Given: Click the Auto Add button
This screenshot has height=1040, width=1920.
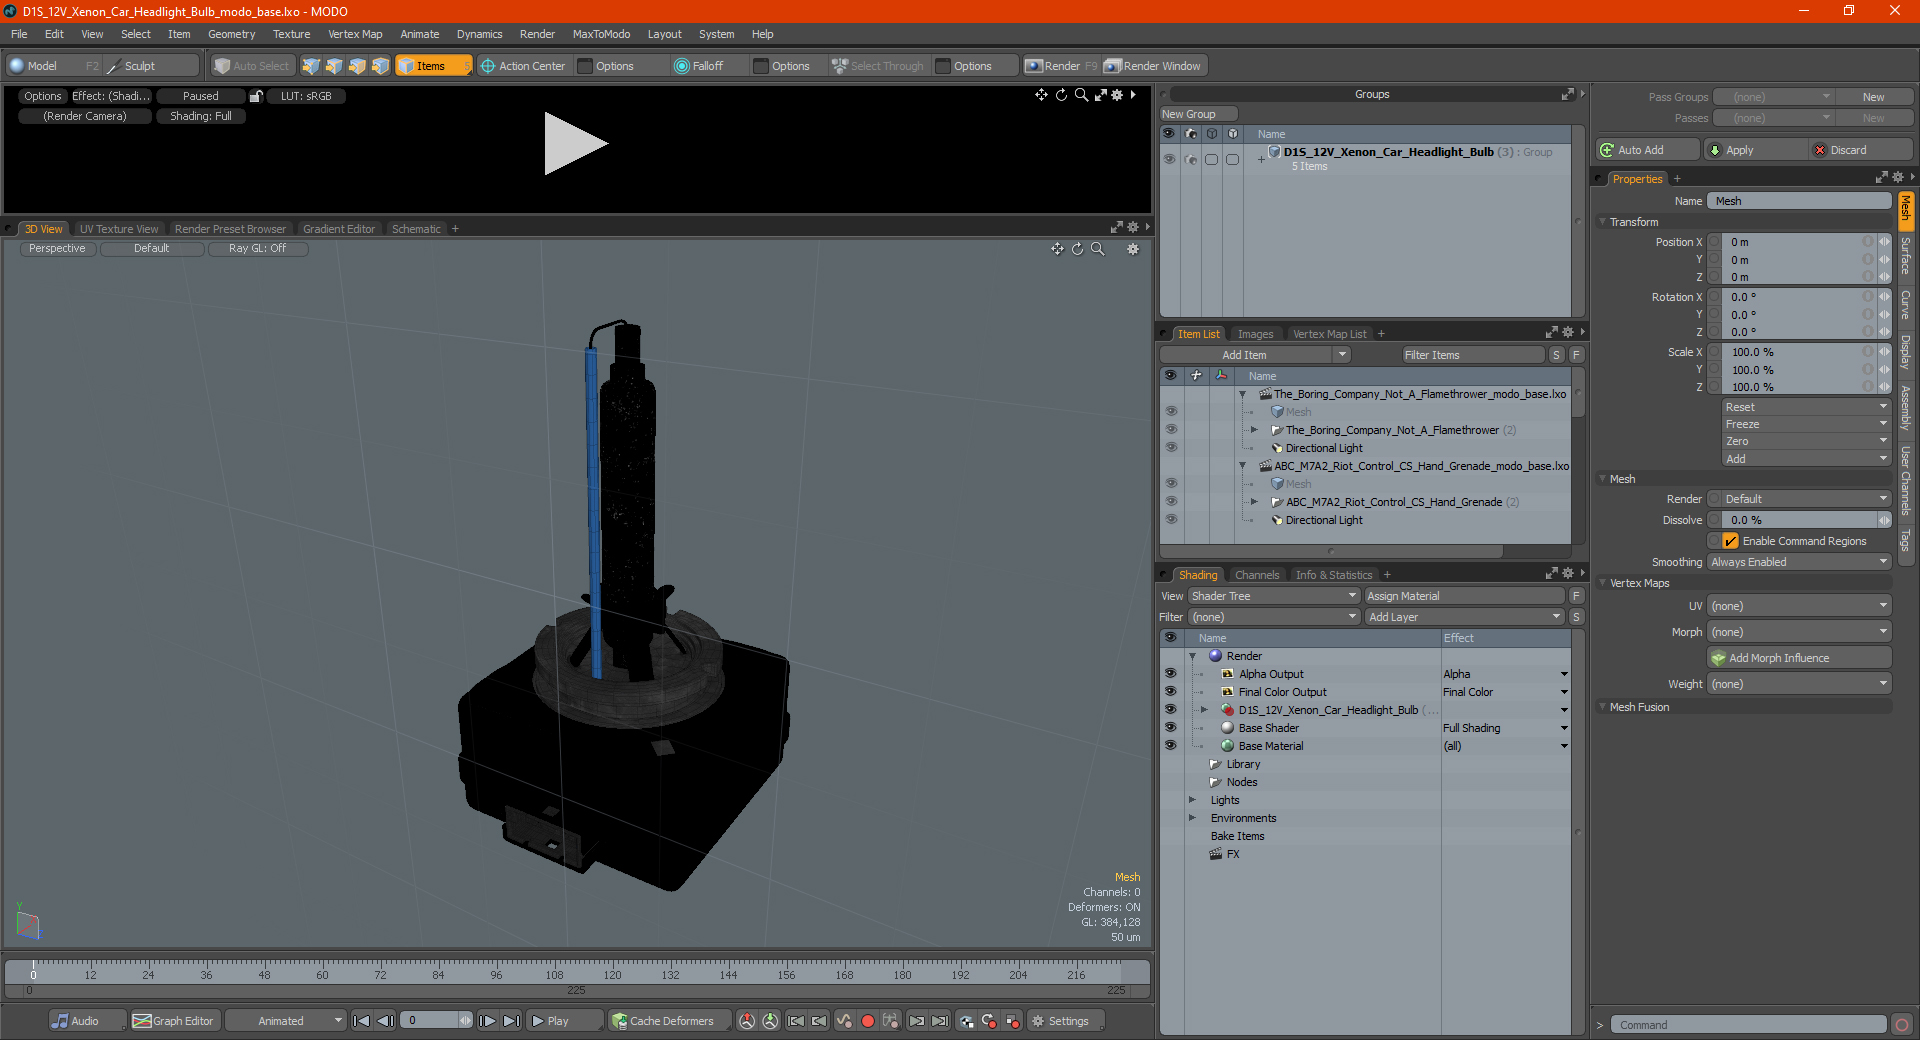Looking at the screenshot, I should (x=1648, y=150).
